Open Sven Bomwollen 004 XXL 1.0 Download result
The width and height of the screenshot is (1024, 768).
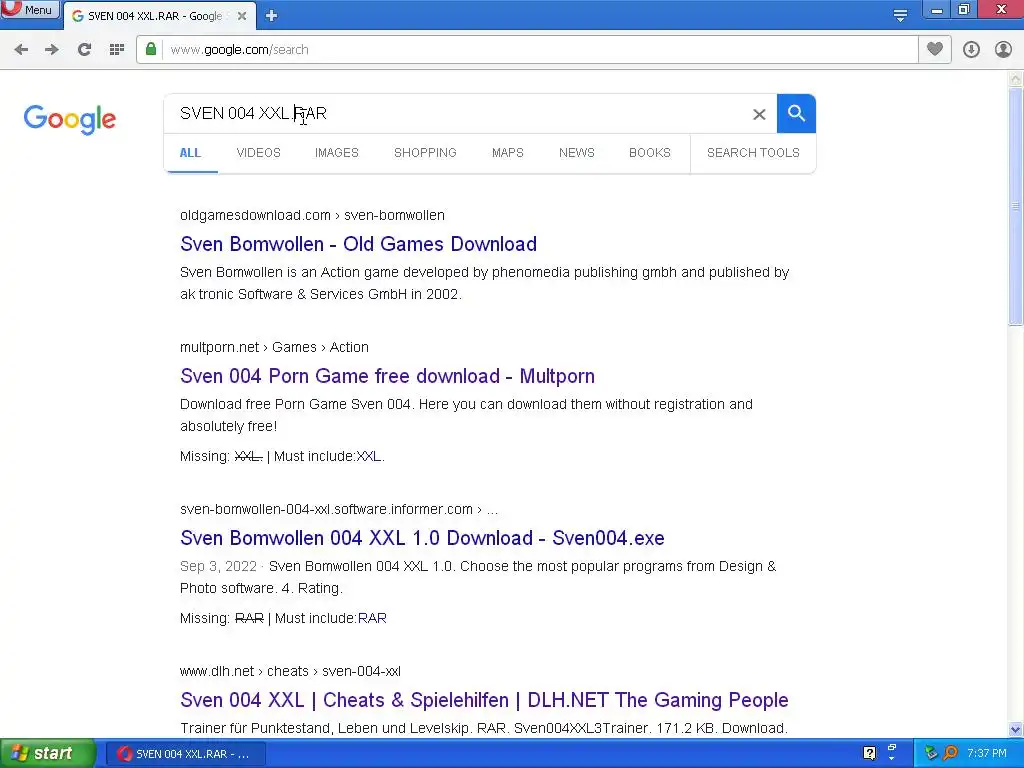422,538
